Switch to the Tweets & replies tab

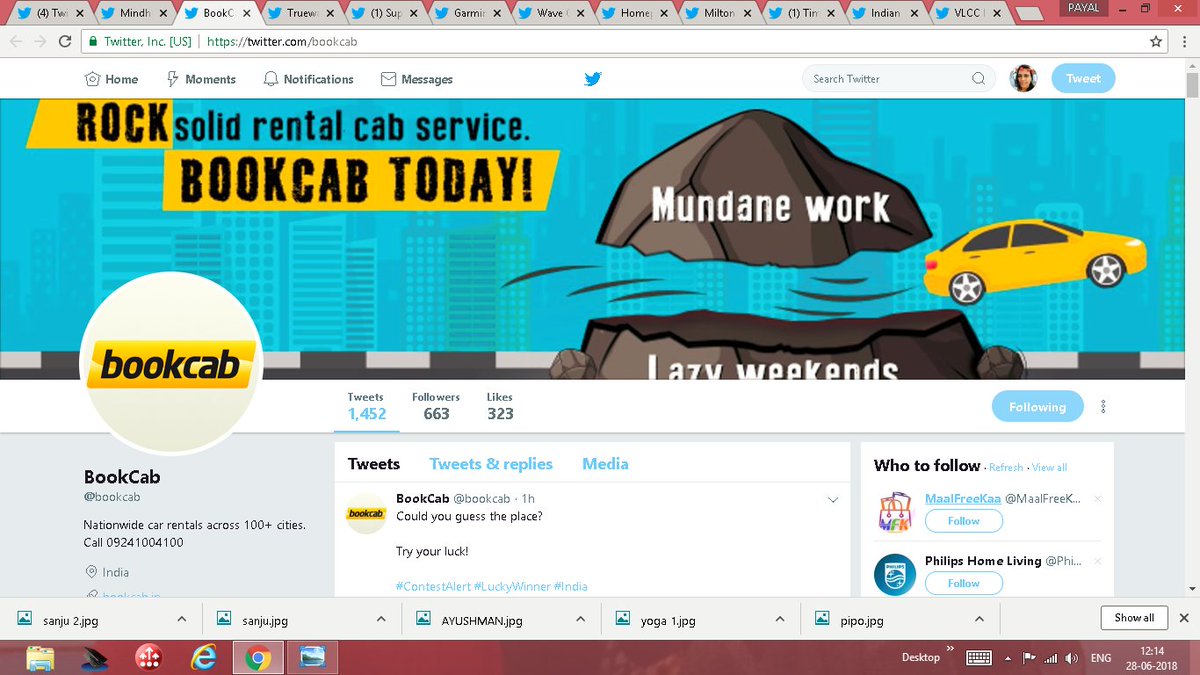pyautogui.click(x=491, y=464)
